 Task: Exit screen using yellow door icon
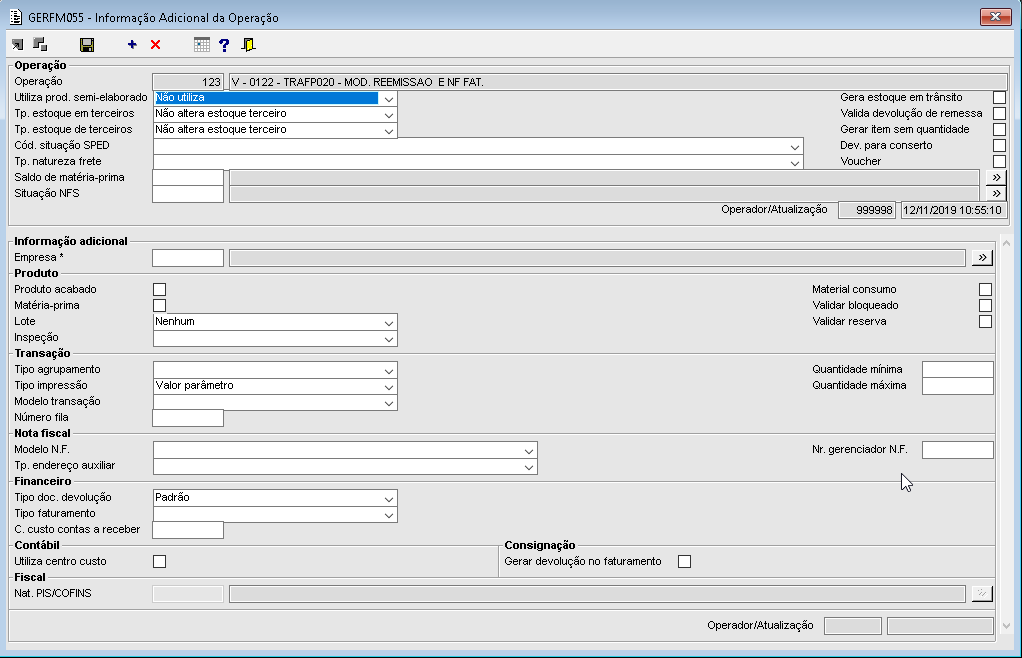(248, 44)
